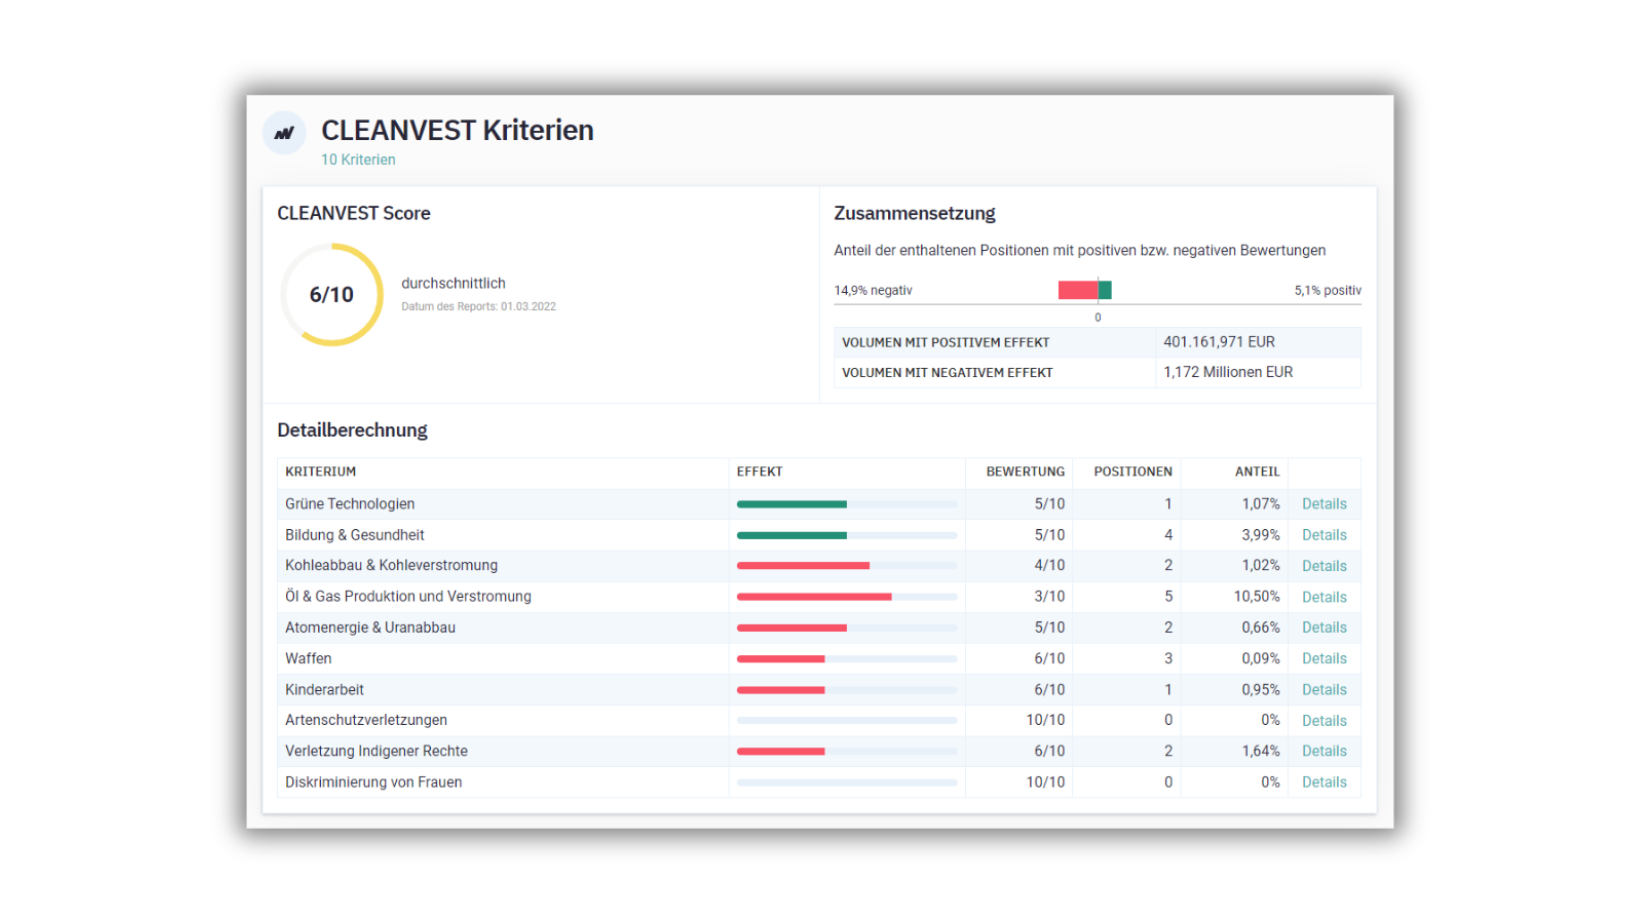
Task: Click the KRITERIUM column header
Action: click(320, 472)
